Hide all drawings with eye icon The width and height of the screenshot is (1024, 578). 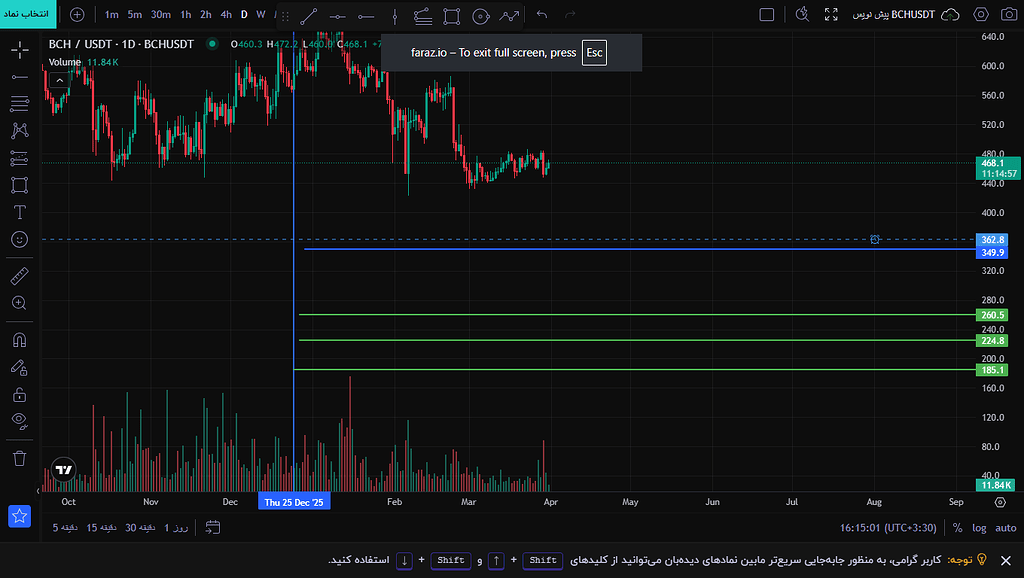pyautogui.click(x=20, y=421)
